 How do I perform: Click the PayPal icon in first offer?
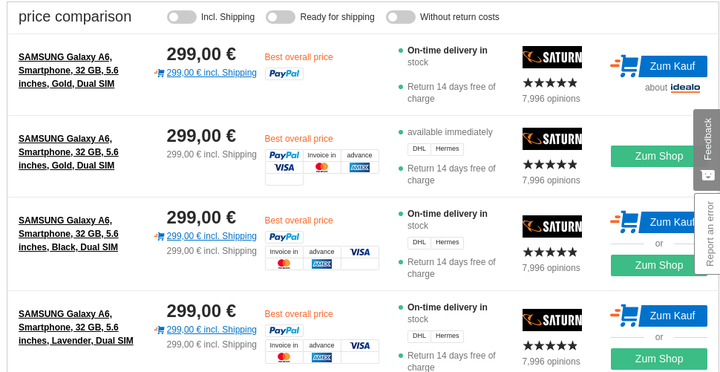coord(284,73)
